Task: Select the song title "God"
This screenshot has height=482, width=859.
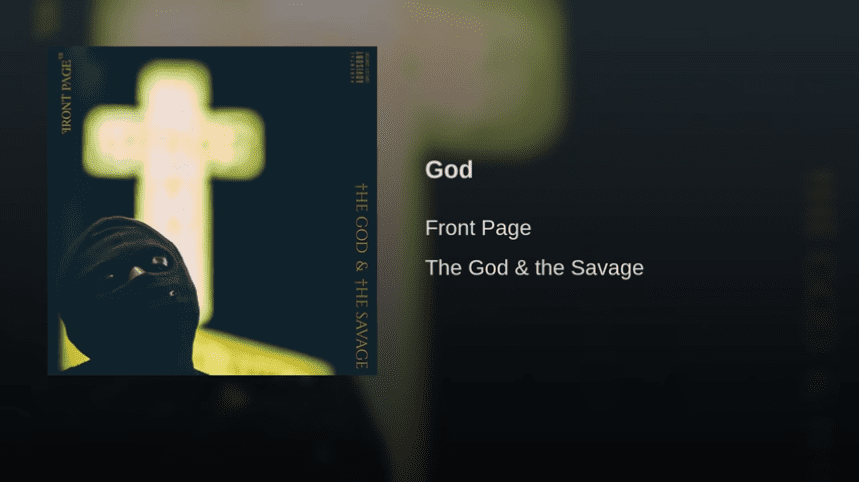Action: coord(449,170)
